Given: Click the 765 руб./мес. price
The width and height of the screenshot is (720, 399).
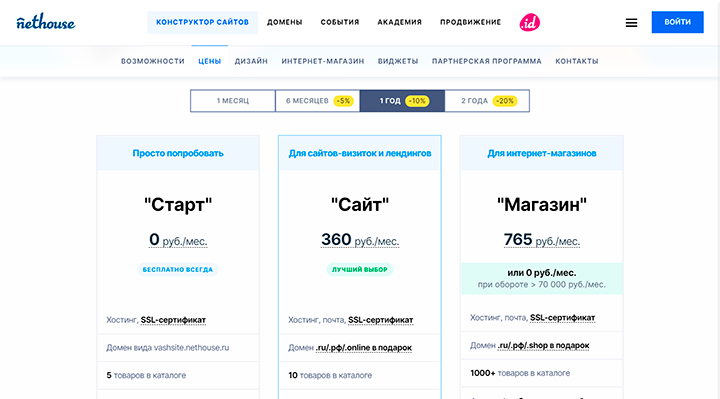Looking at the screenshot, I should click(542, 240).
